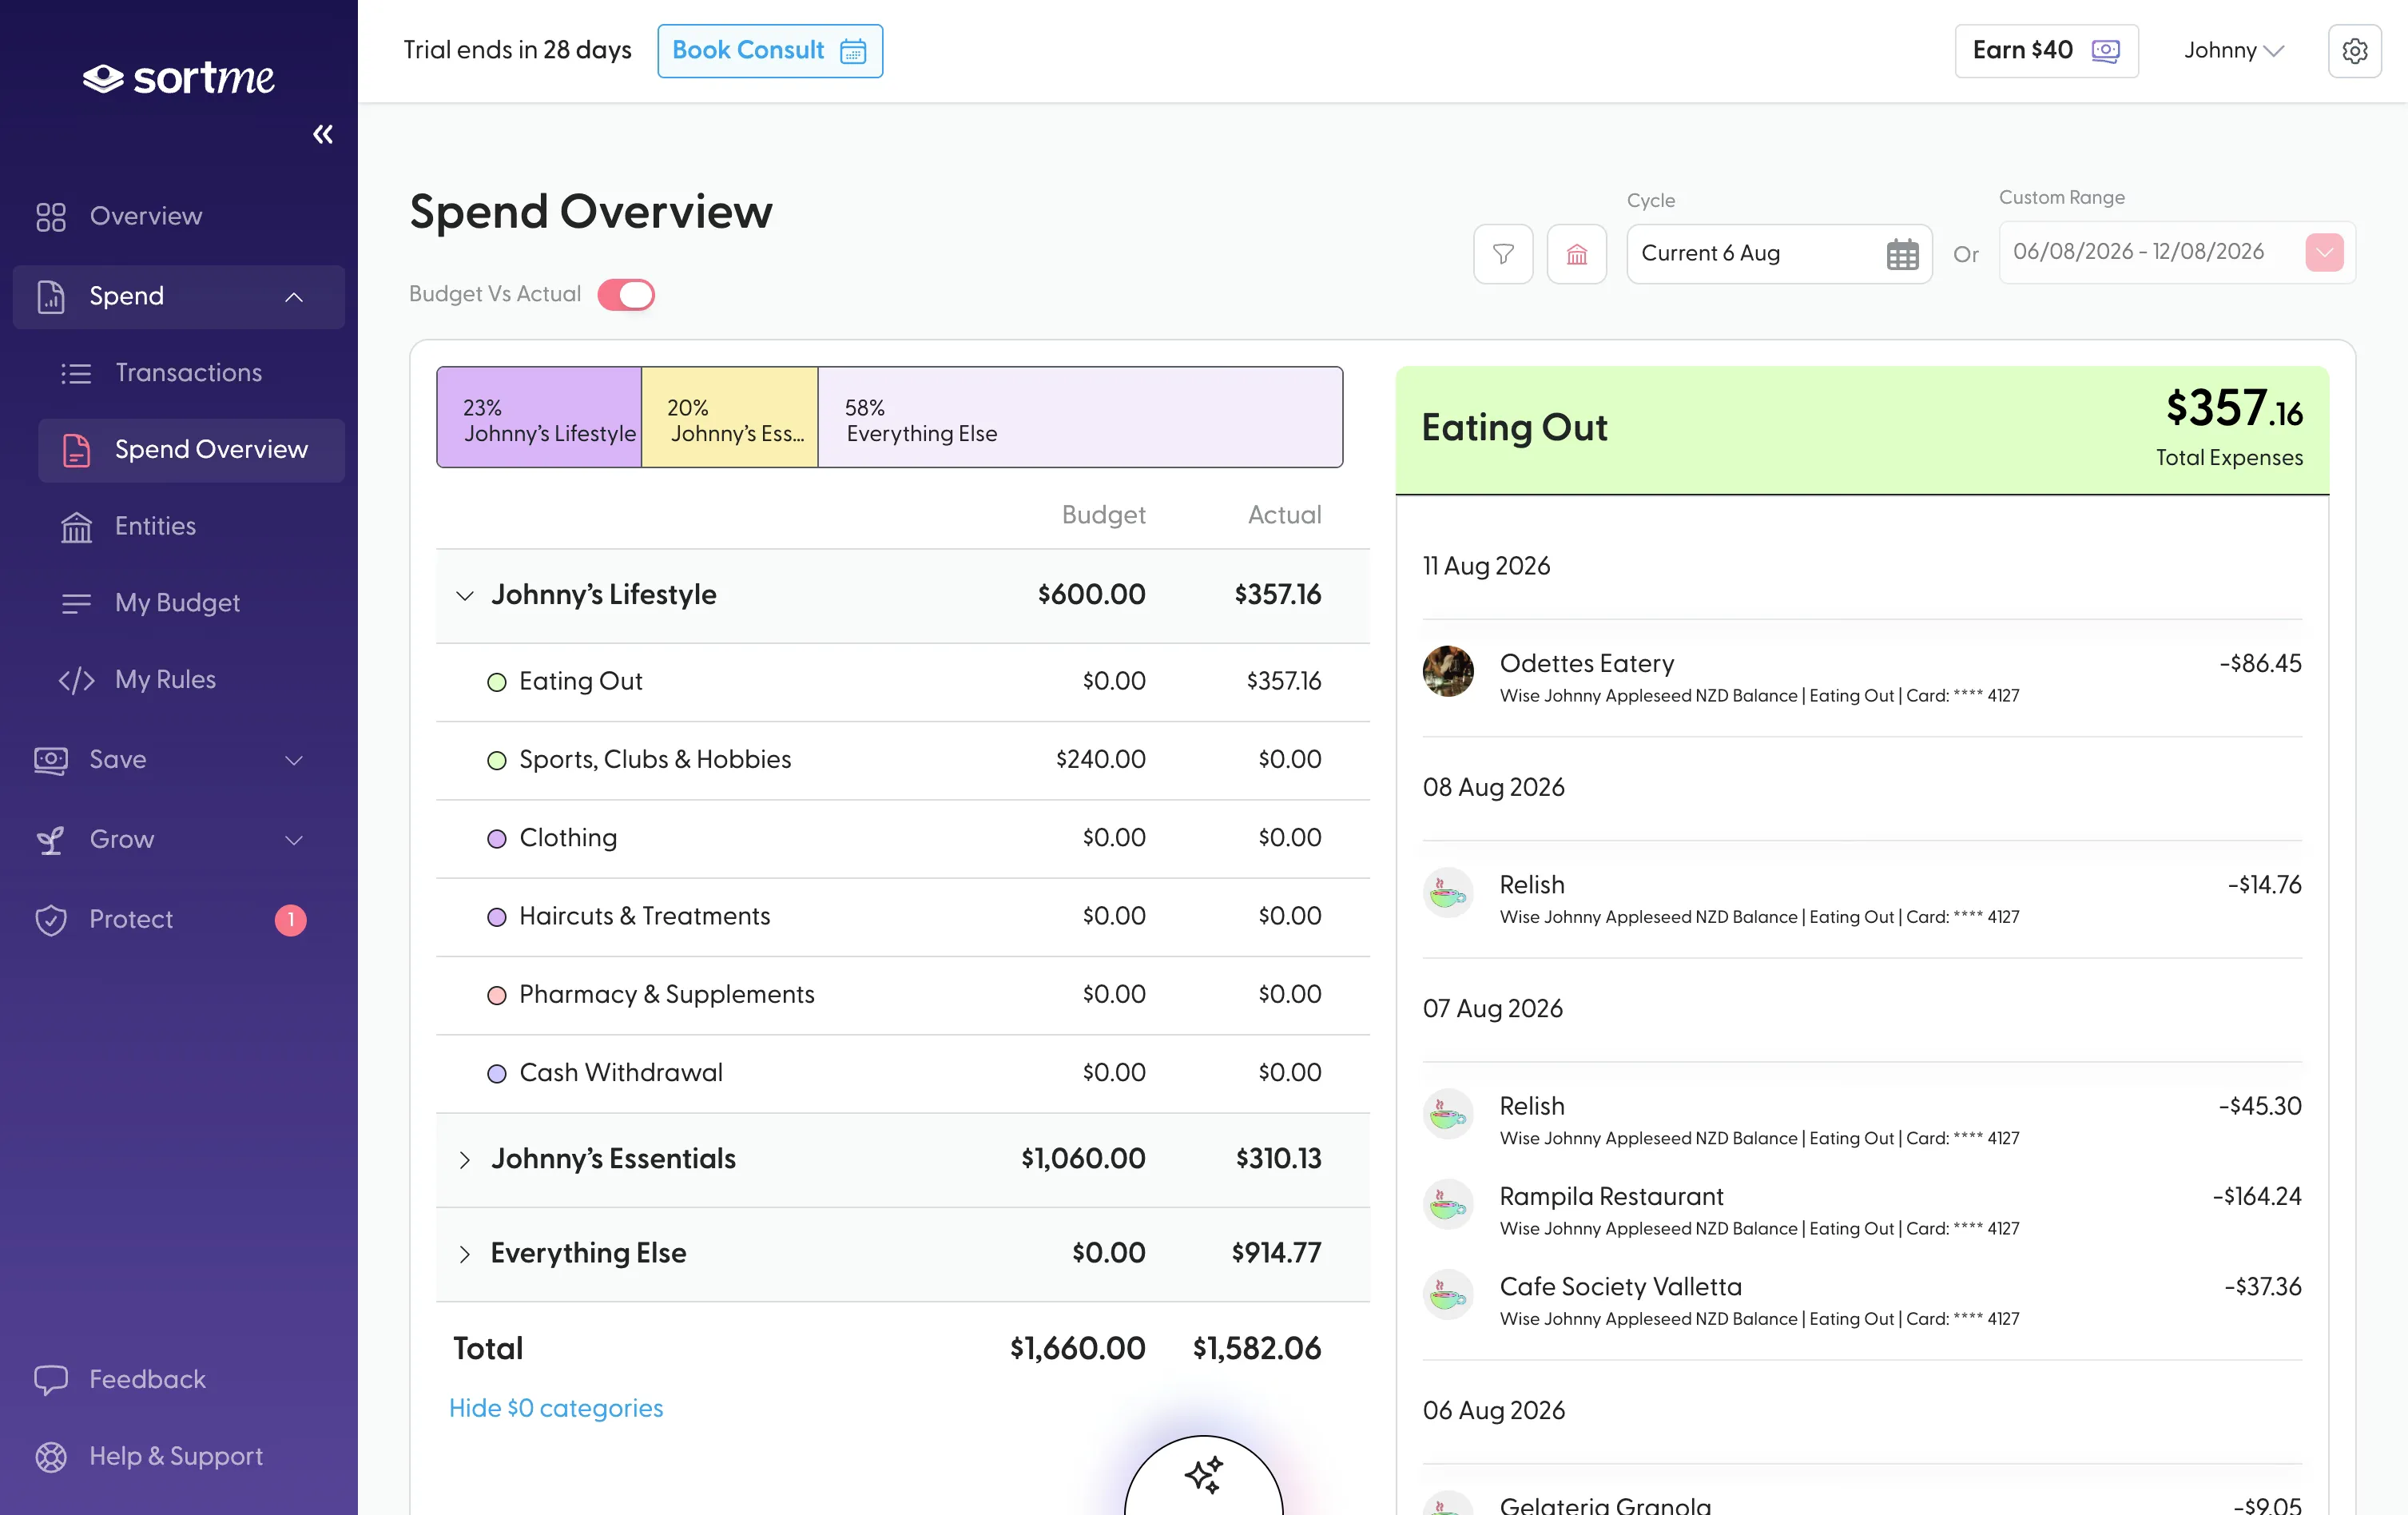Click the Earn $40 cash icon

coord(2106,50)
